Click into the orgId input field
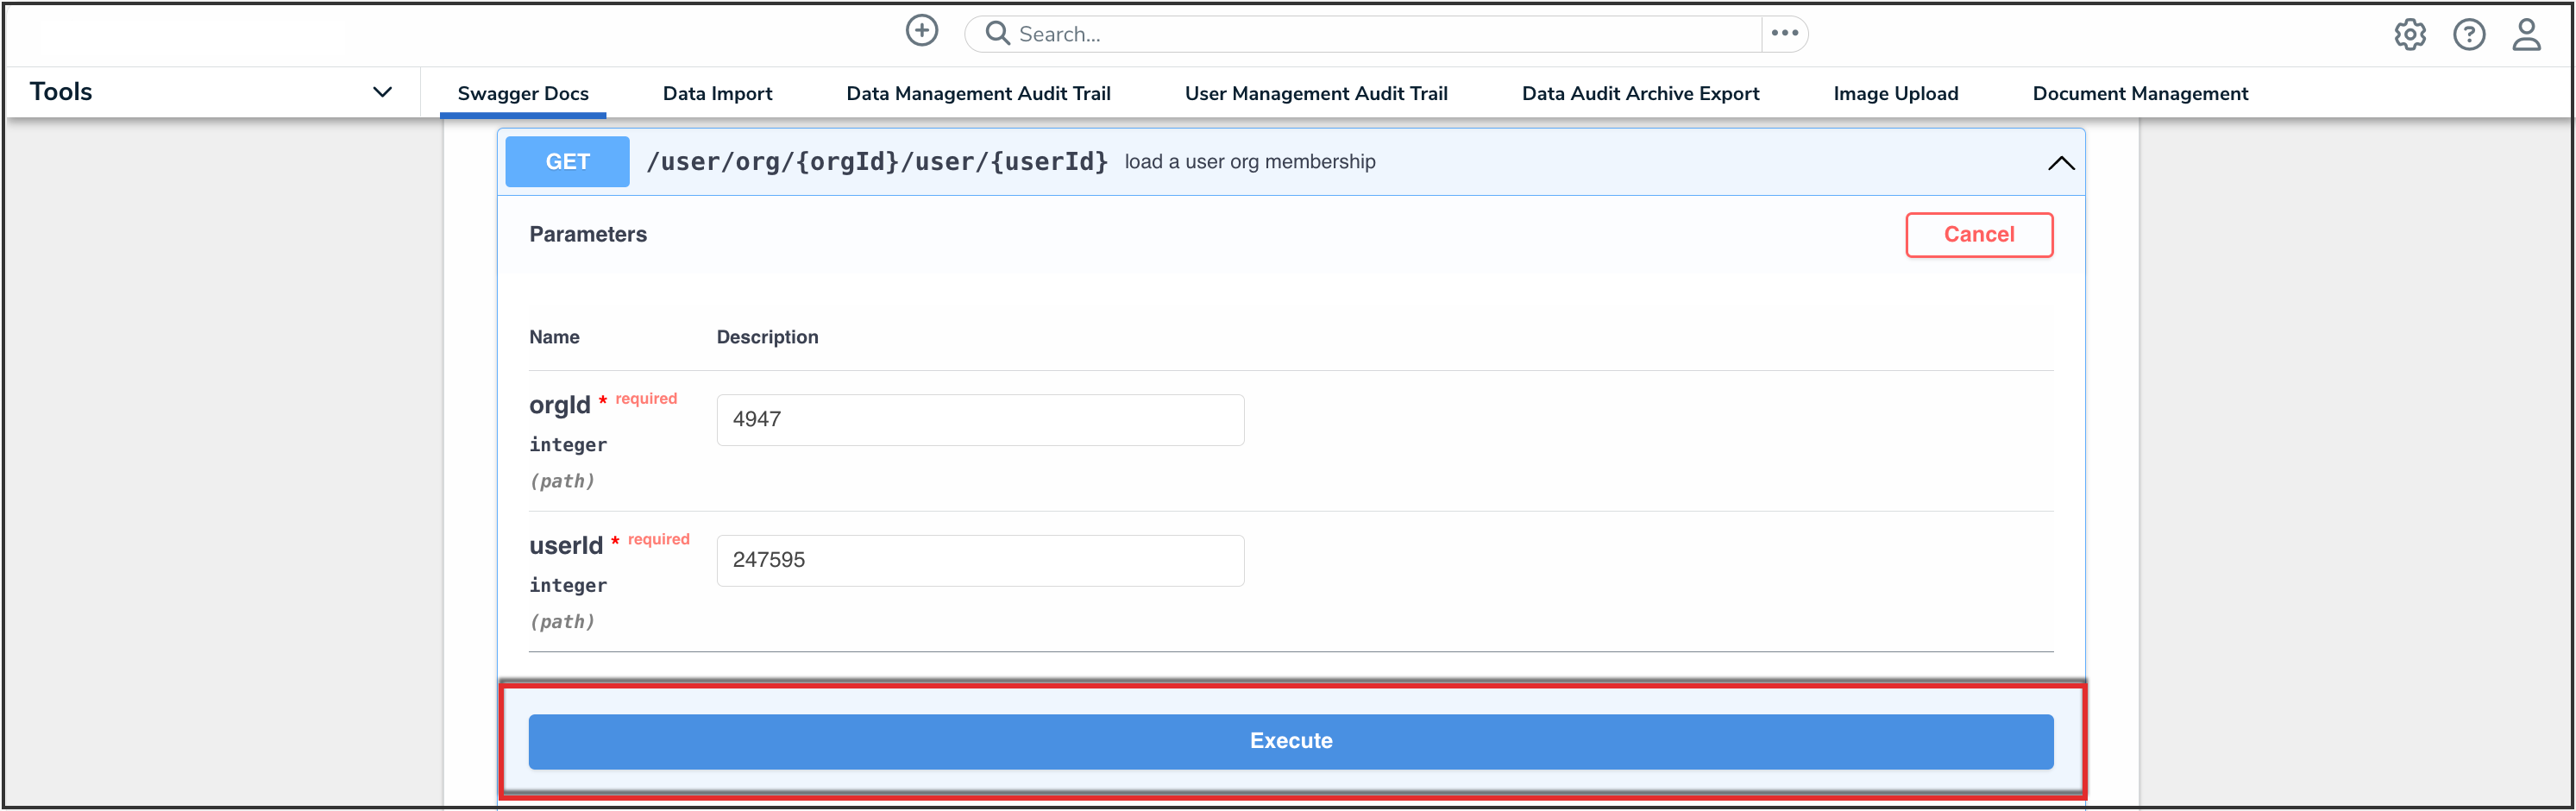 tap(979, 420)
